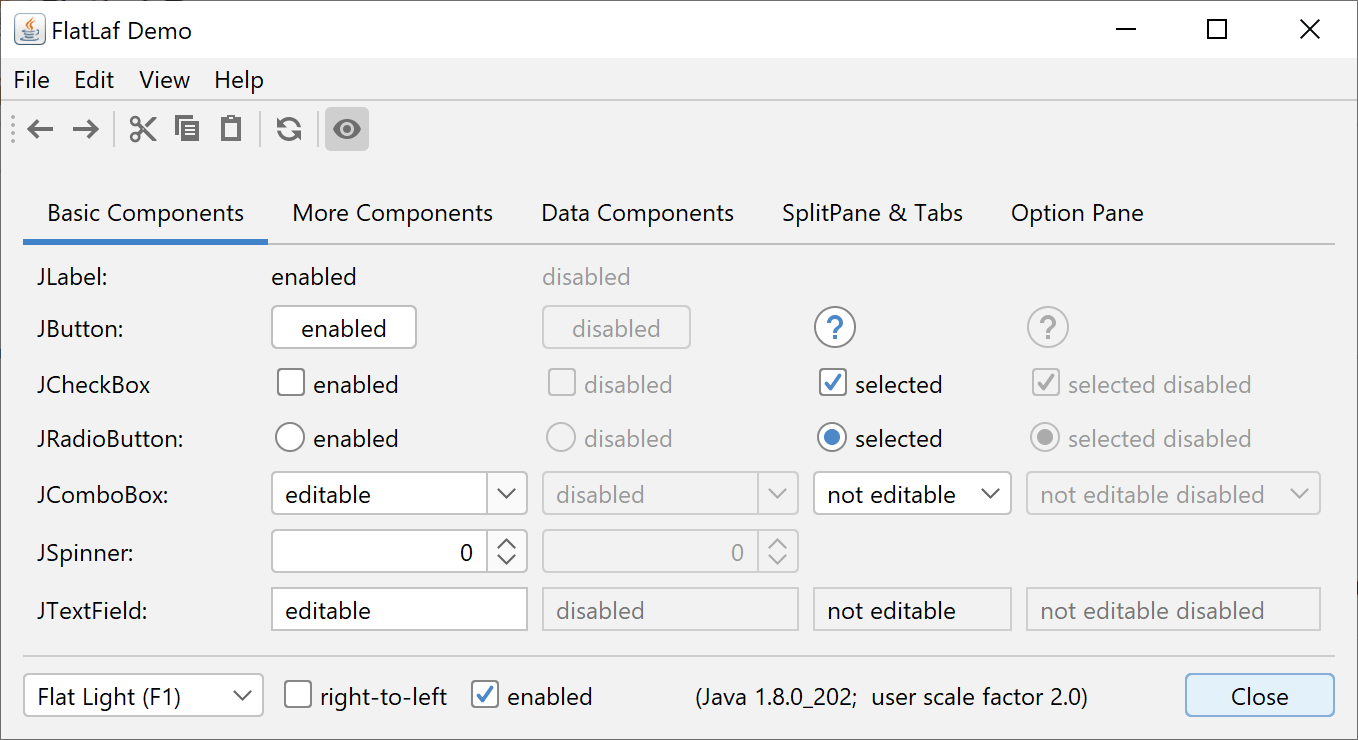
Task: Open the View menu
Action: 165,80
